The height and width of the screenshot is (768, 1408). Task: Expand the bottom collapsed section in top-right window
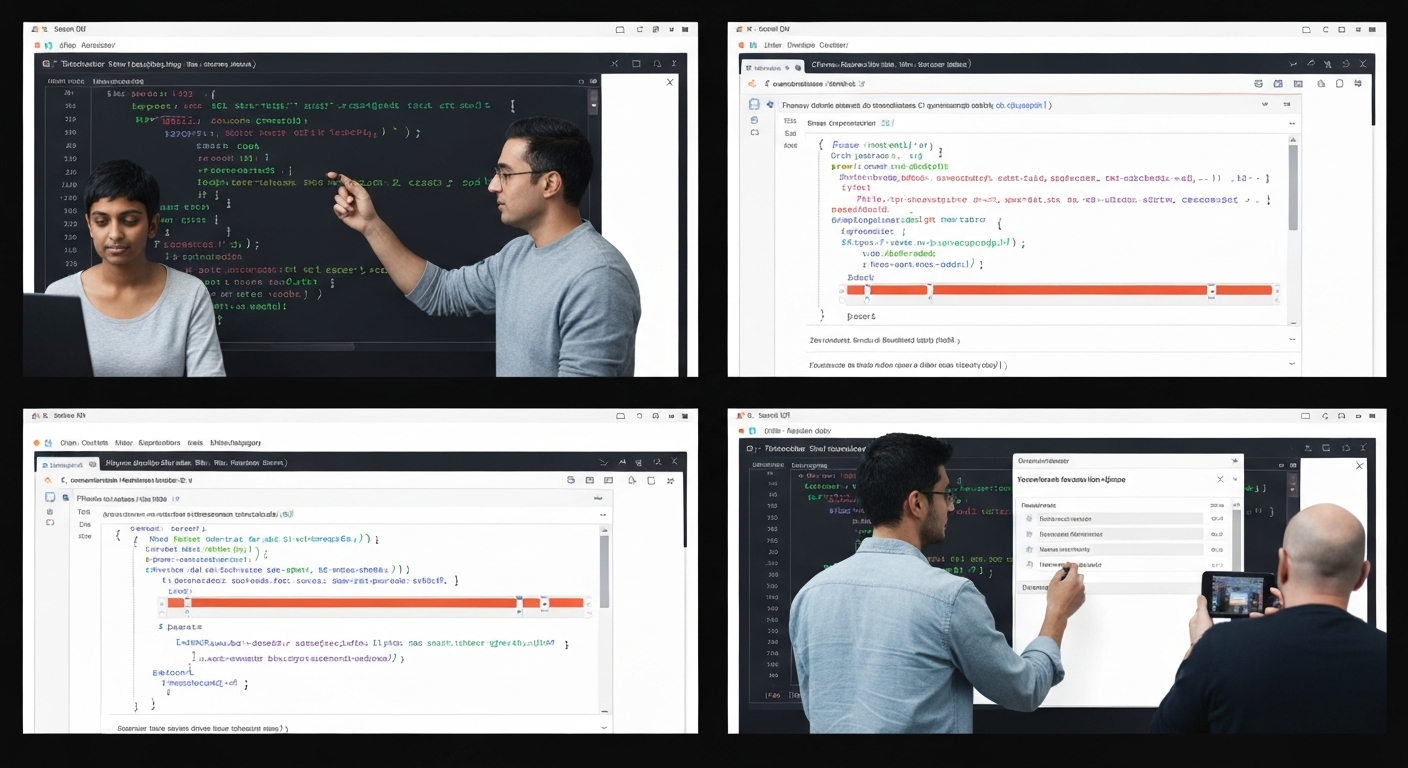[x=1291, y=365]
